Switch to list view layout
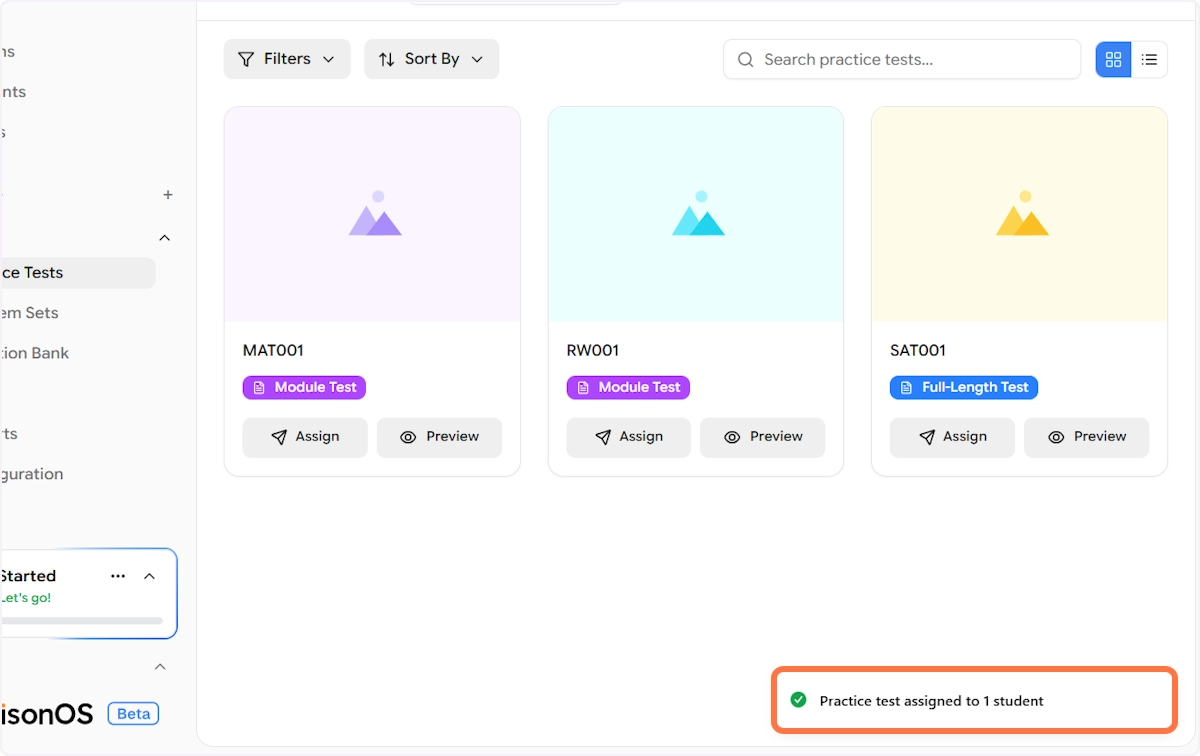 (x=1149, y=60)
